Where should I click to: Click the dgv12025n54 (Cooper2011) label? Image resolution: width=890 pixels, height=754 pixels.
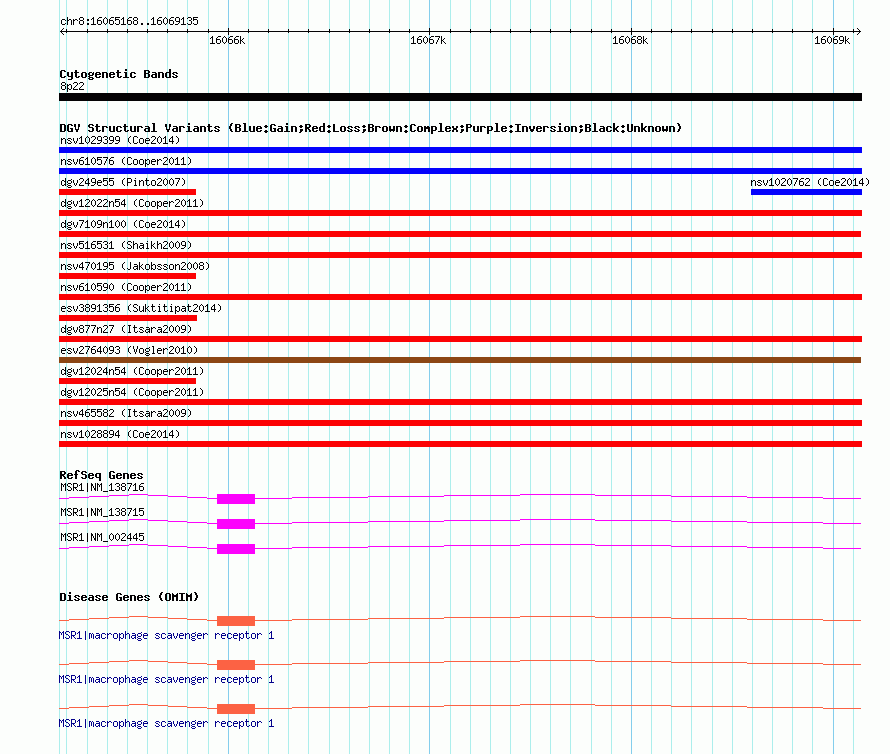click(x=132, y=392)
